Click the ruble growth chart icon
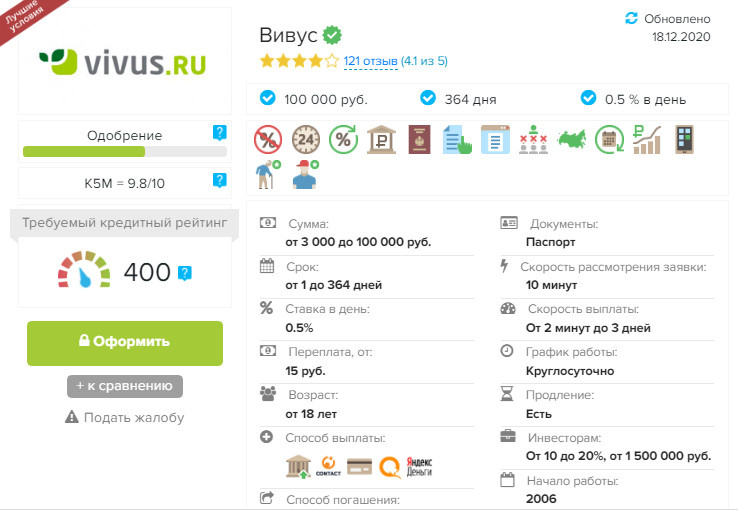The height and width of the screenshot is (510, 738). 647,140
